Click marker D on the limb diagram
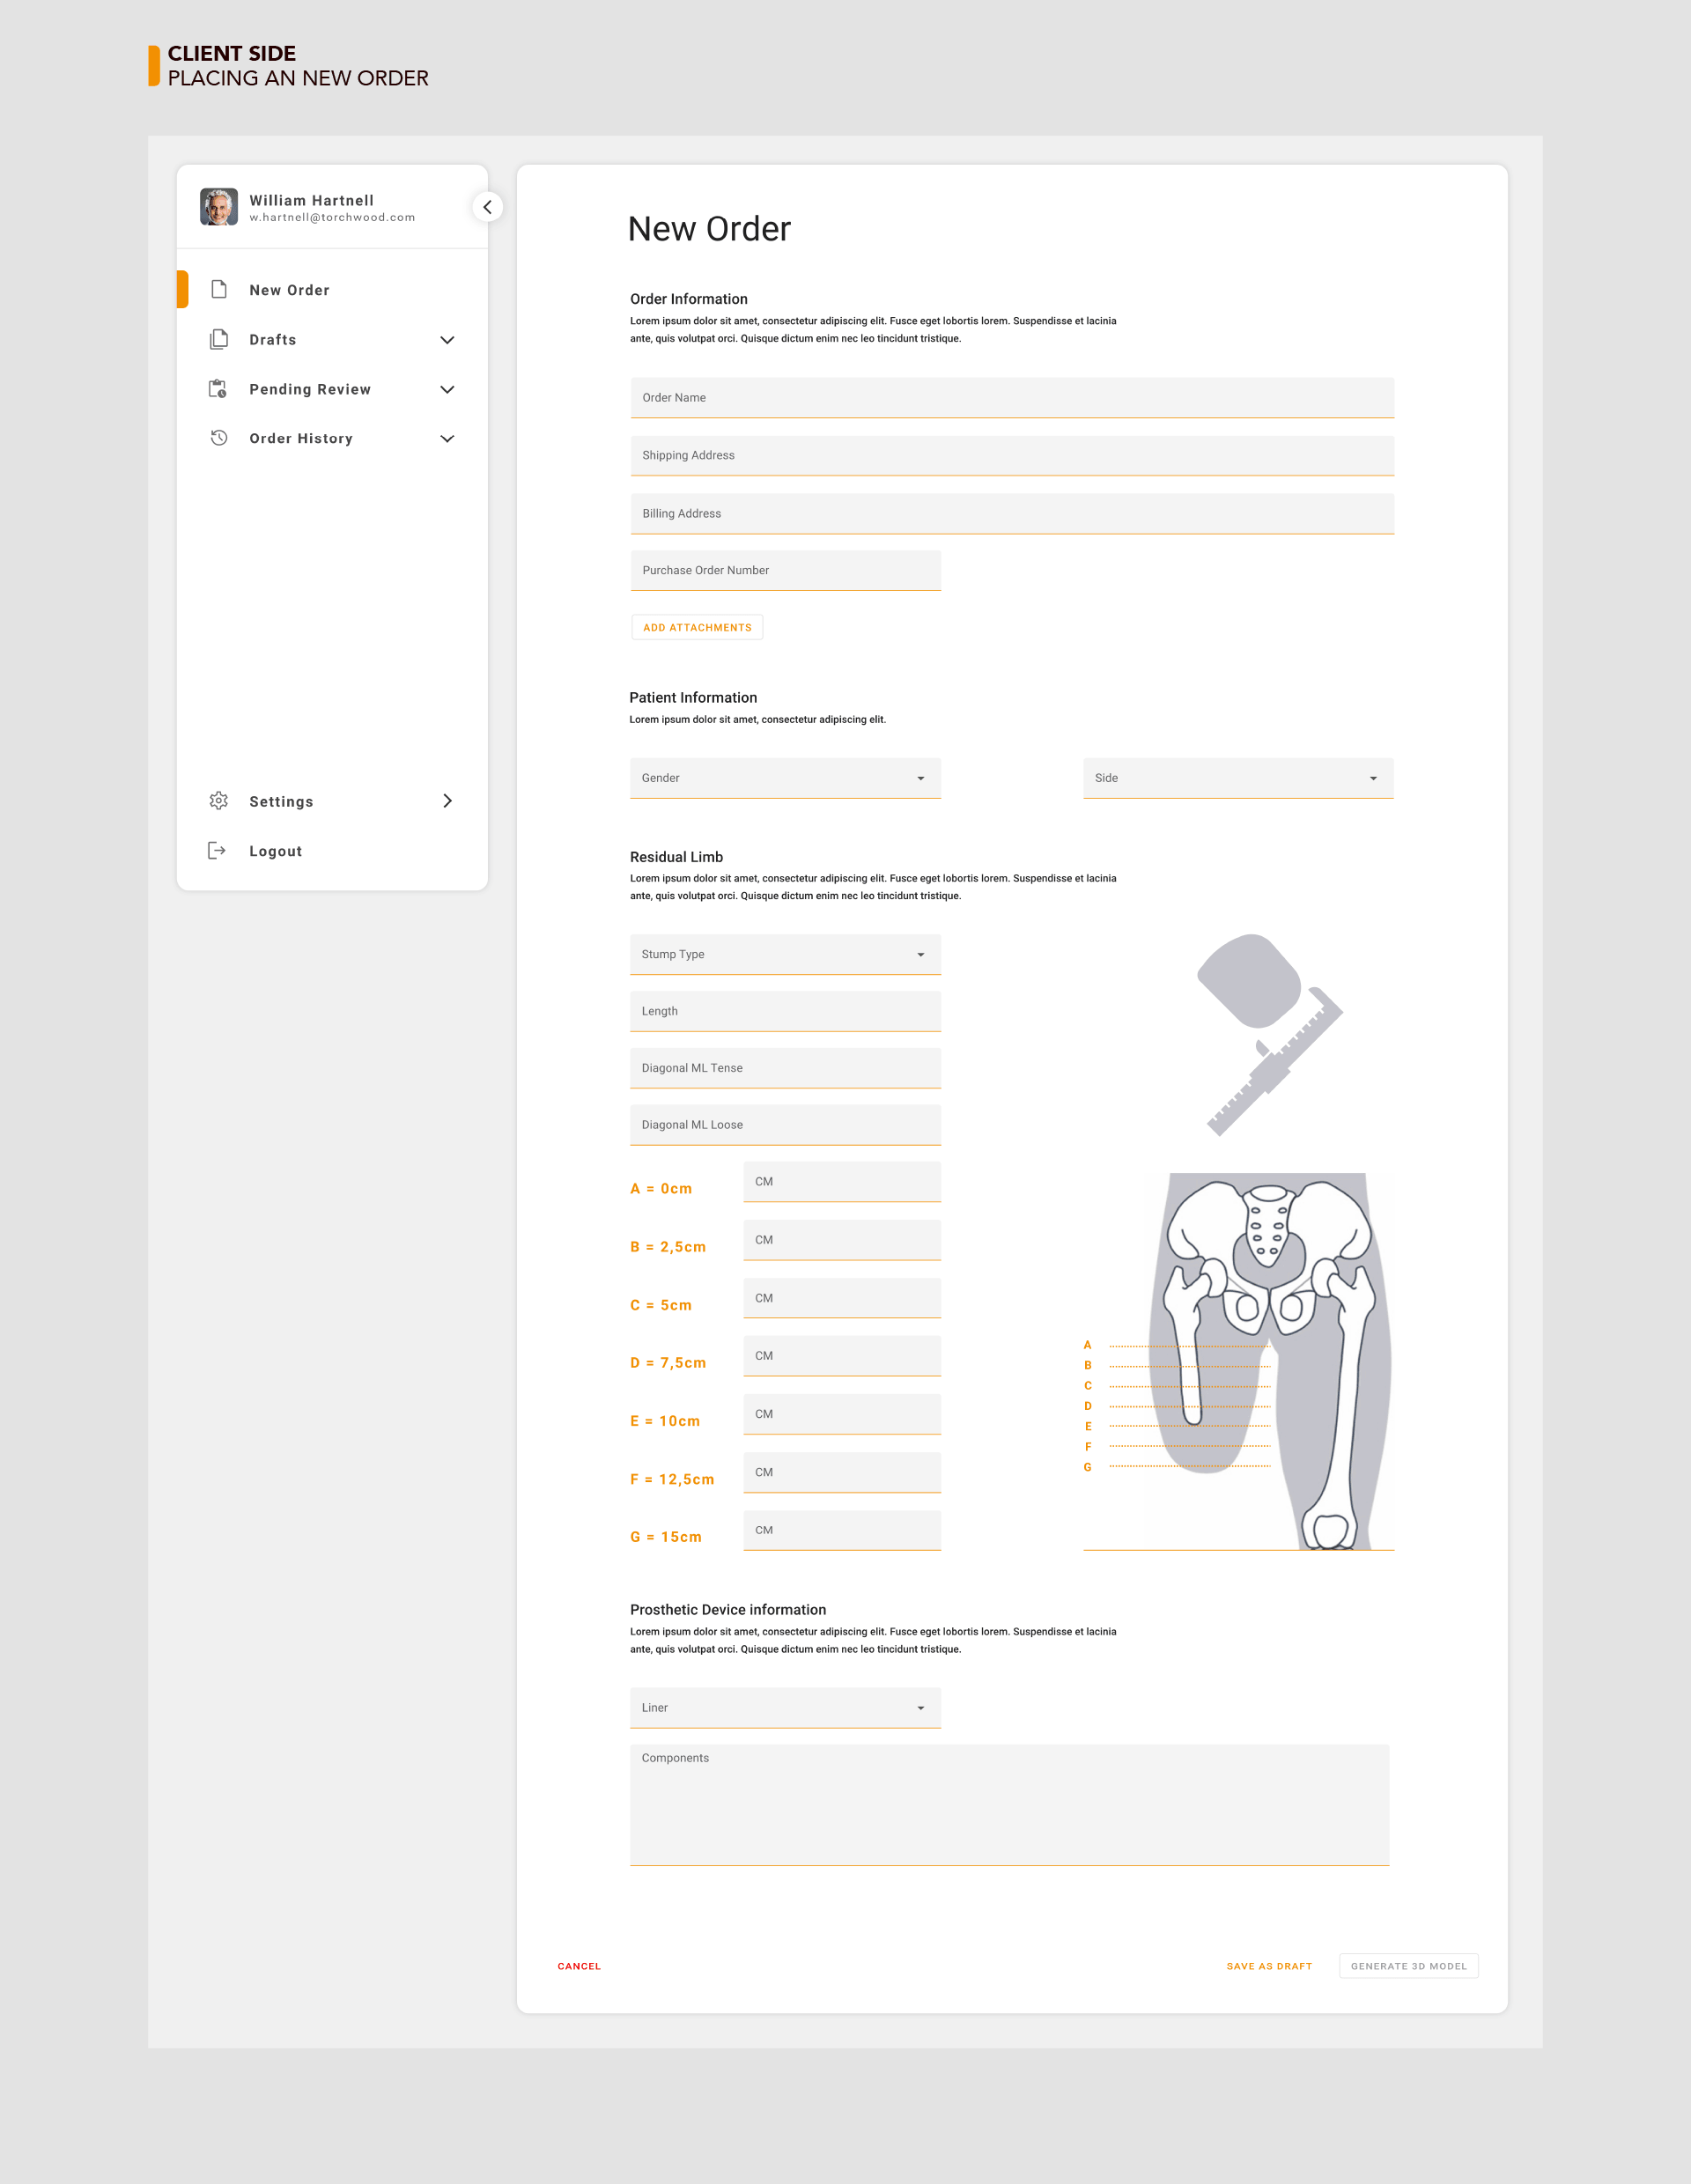The height and width of the screenshot is (2184, 1691). pos(1087,1406)
